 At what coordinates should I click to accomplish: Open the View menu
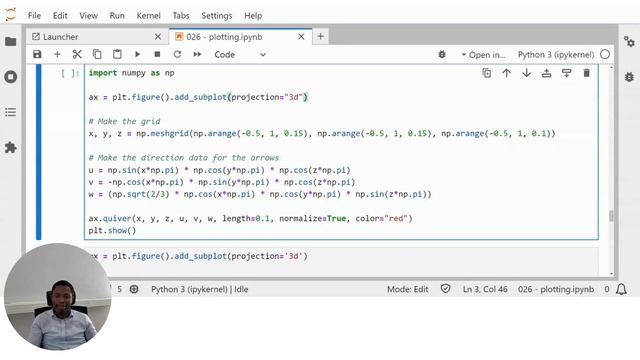pos(88,16)
